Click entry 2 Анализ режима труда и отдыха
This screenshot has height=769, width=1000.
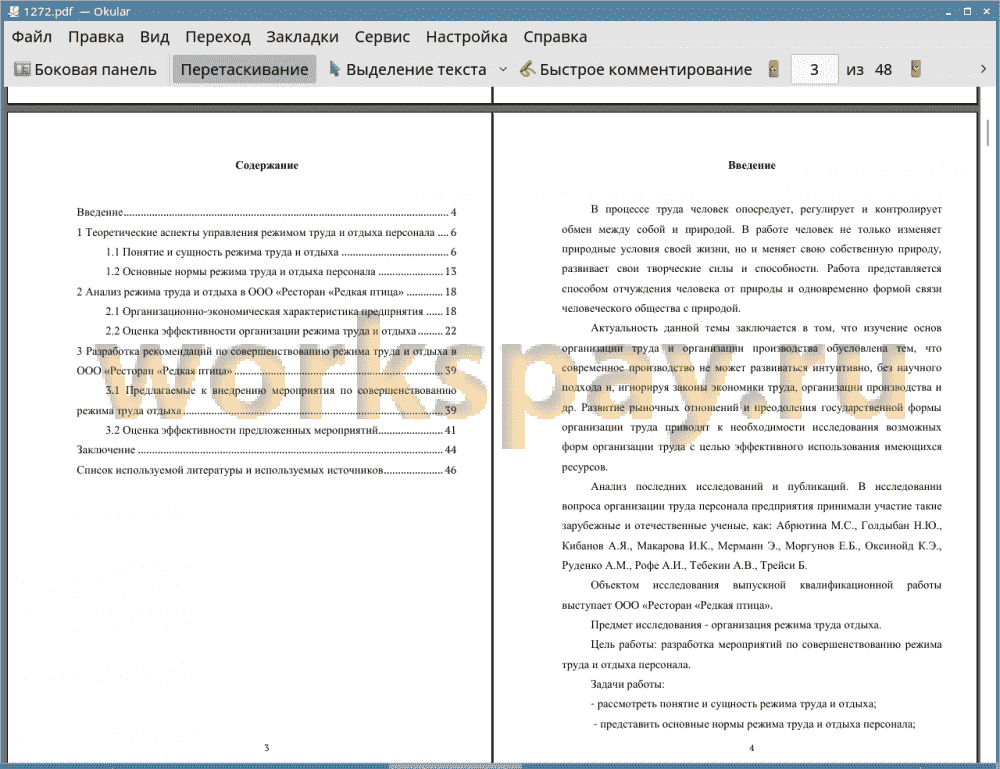click(x=267, y=292)
